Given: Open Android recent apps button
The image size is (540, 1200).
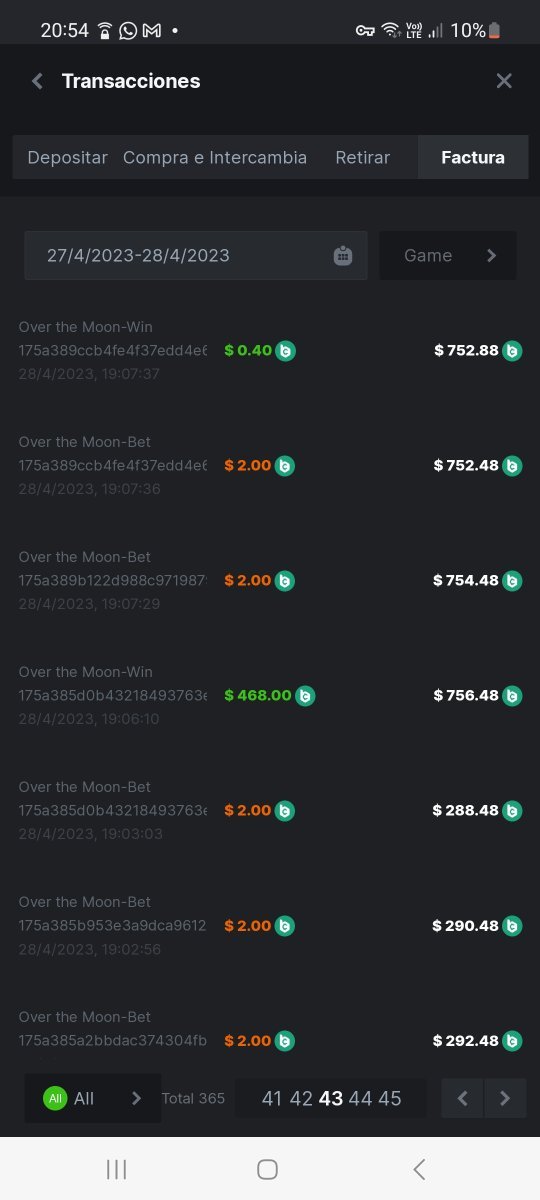Looking at the screenshot, I should coord(116,1169).
